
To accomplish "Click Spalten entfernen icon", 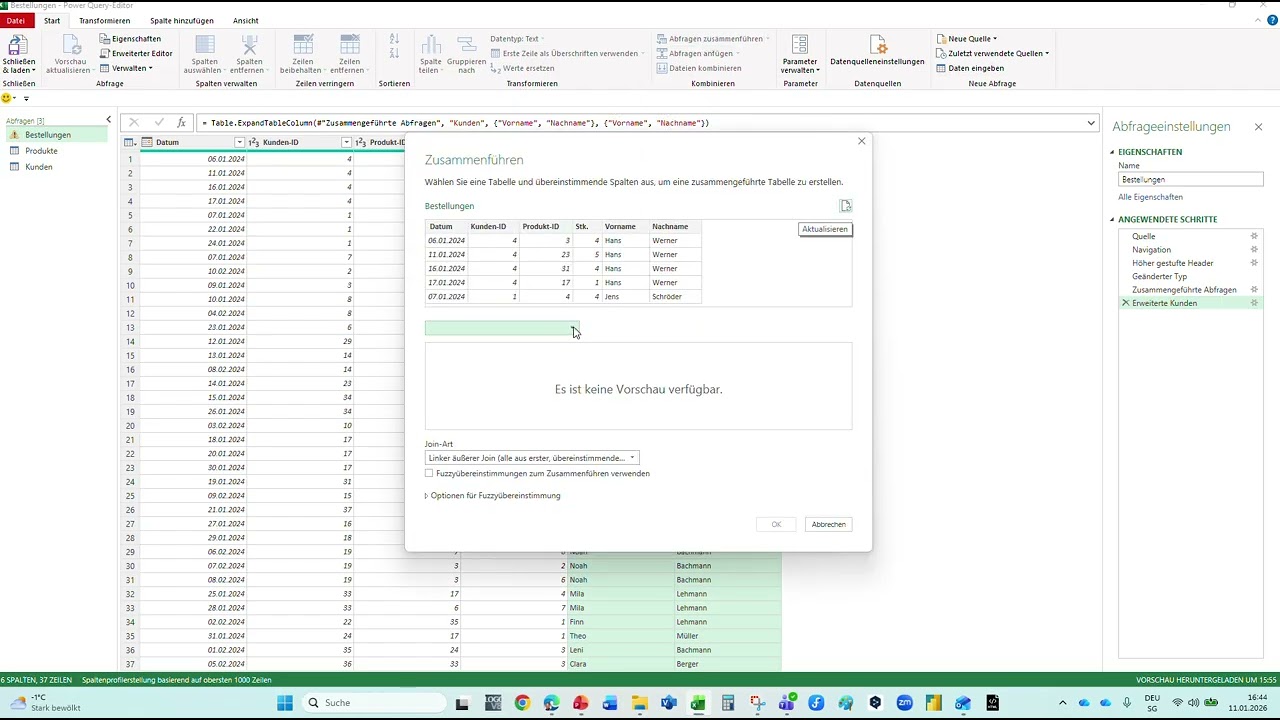I will pos(250,45).
